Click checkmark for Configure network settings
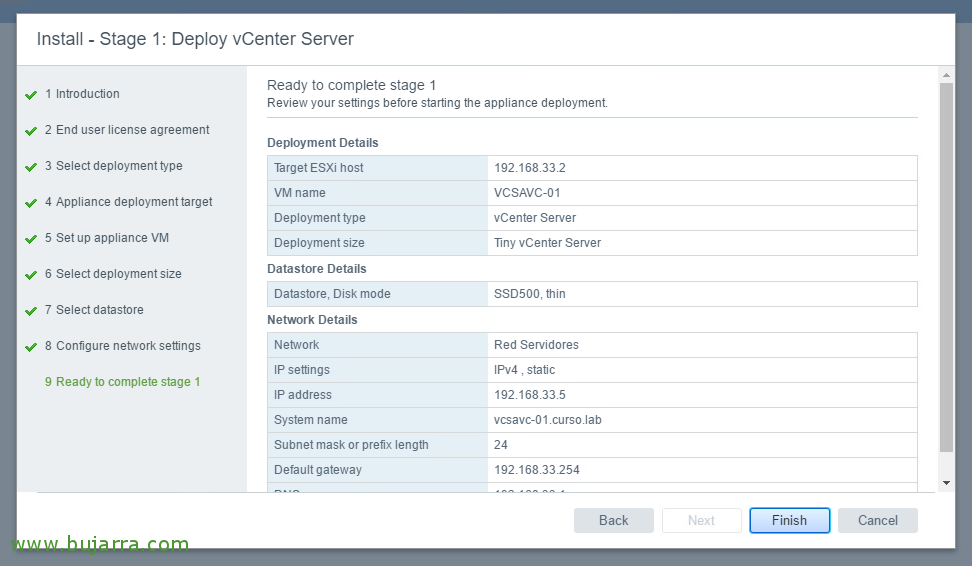This screenshot has width=972, height=566. pyautogui.click(x=31, y=347)
